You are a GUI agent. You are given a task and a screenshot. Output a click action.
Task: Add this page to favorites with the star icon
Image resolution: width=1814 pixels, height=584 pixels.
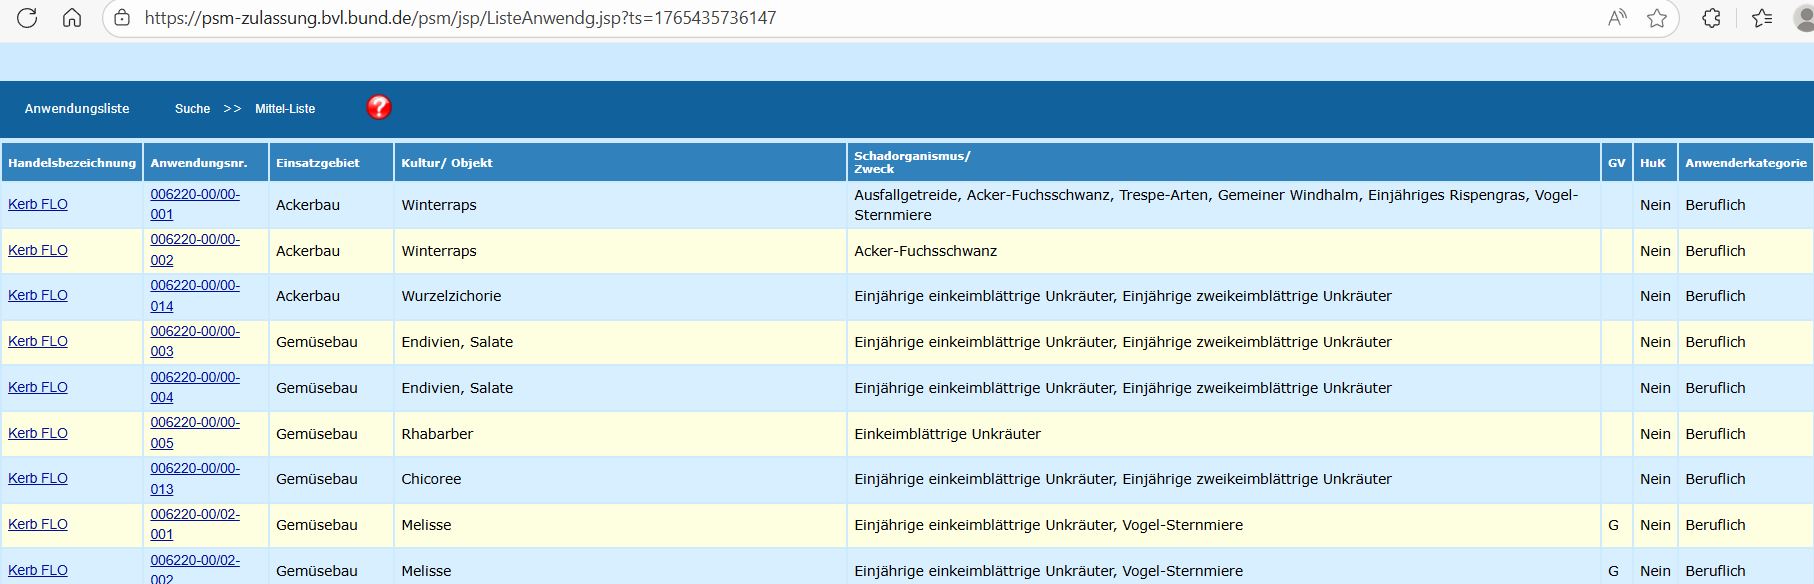tap(1657, 18)
